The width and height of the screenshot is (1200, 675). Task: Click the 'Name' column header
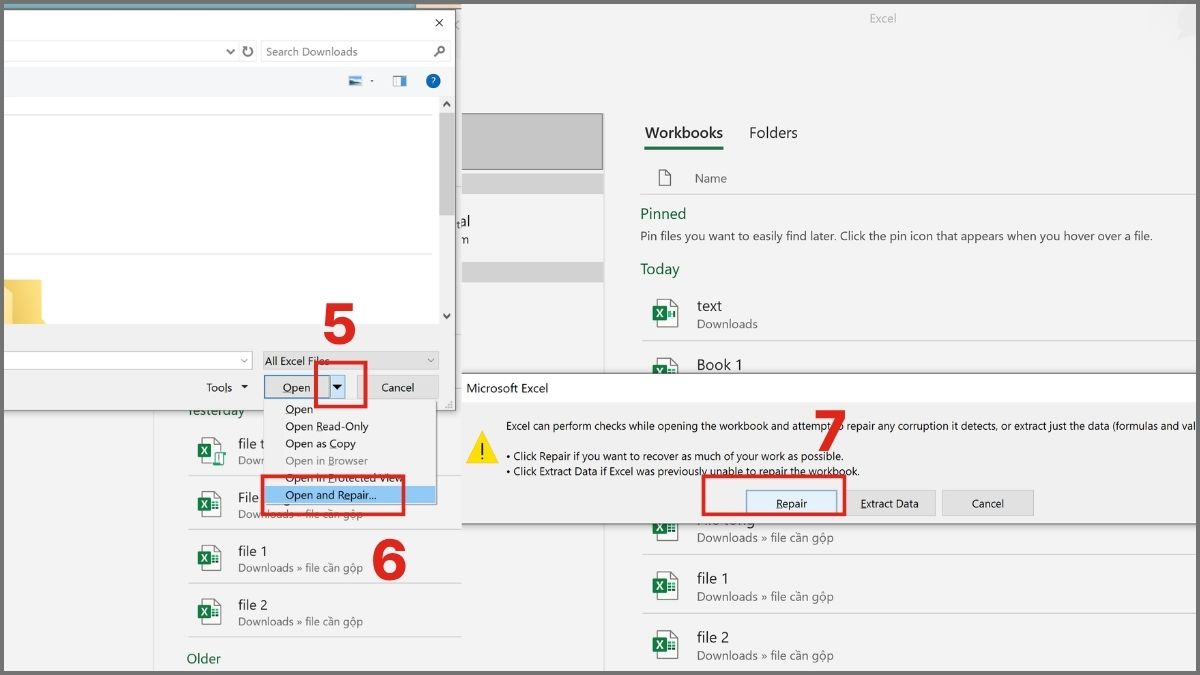(x=711, y=178)
